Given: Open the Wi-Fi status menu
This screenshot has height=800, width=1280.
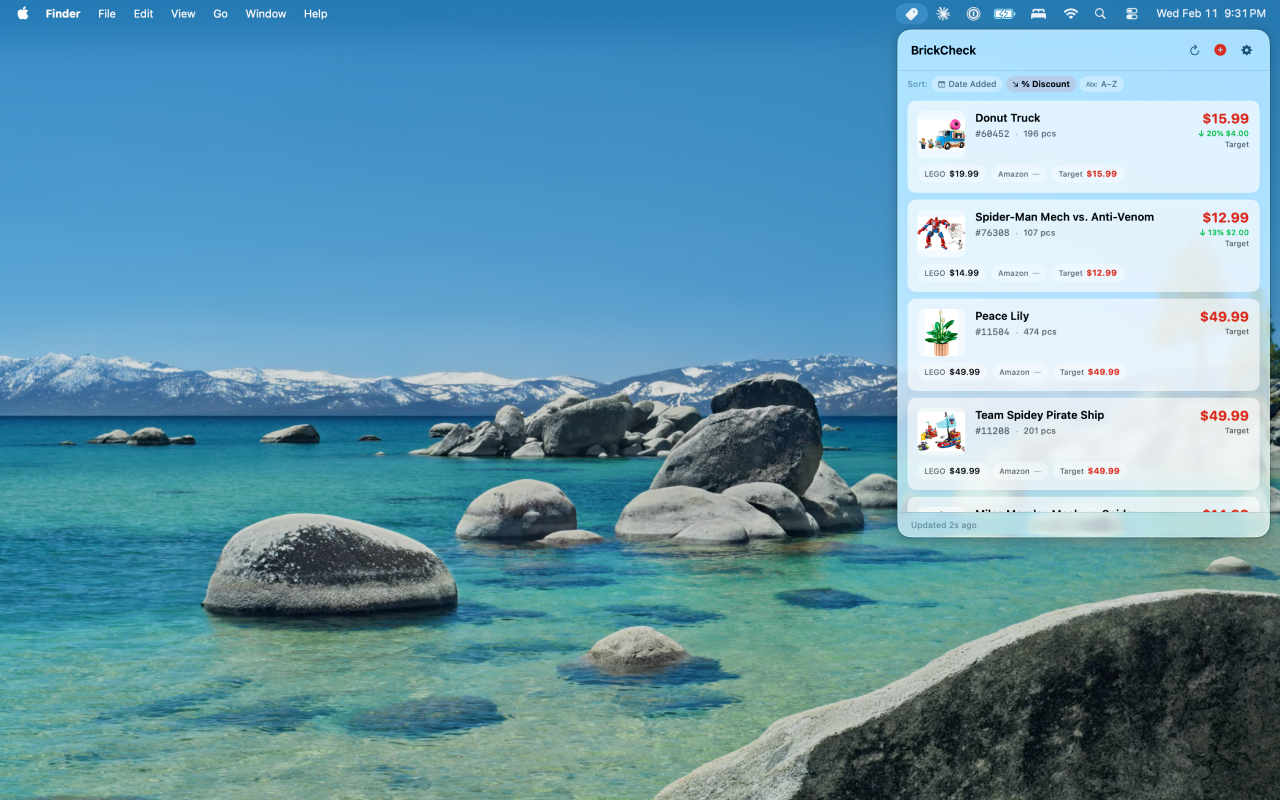Looking at the screenshot, I should click(1071, 14).
